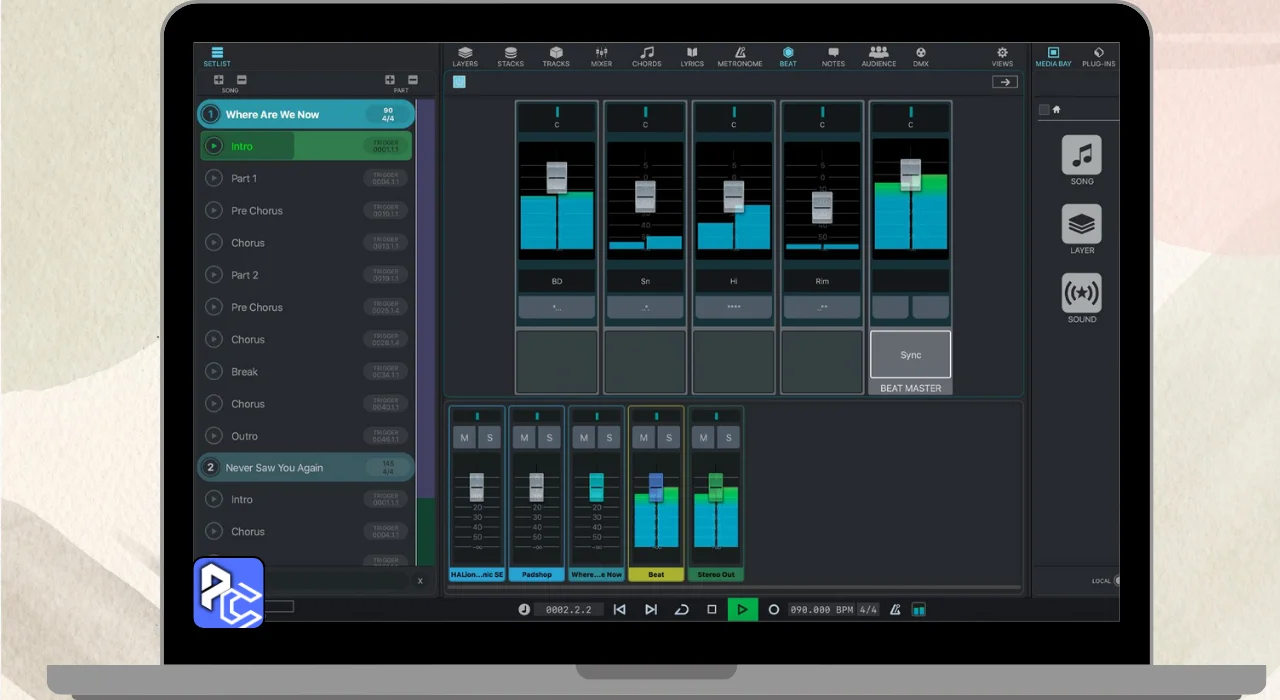This screenshot has height=700, width=1280.
Task: Switch to the Mixer tab
Action: pyautogui.click(x=601, y=56)
